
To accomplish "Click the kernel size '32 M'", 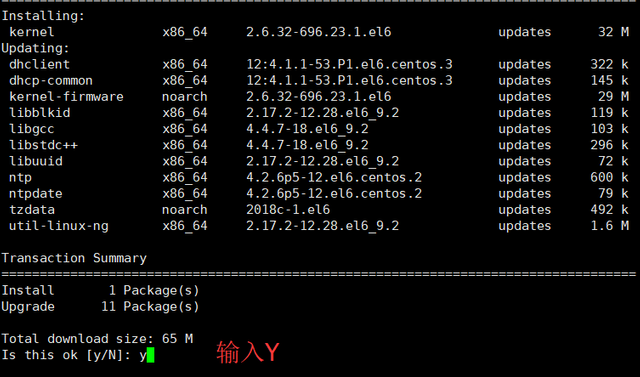I will (x=613, y=32).
